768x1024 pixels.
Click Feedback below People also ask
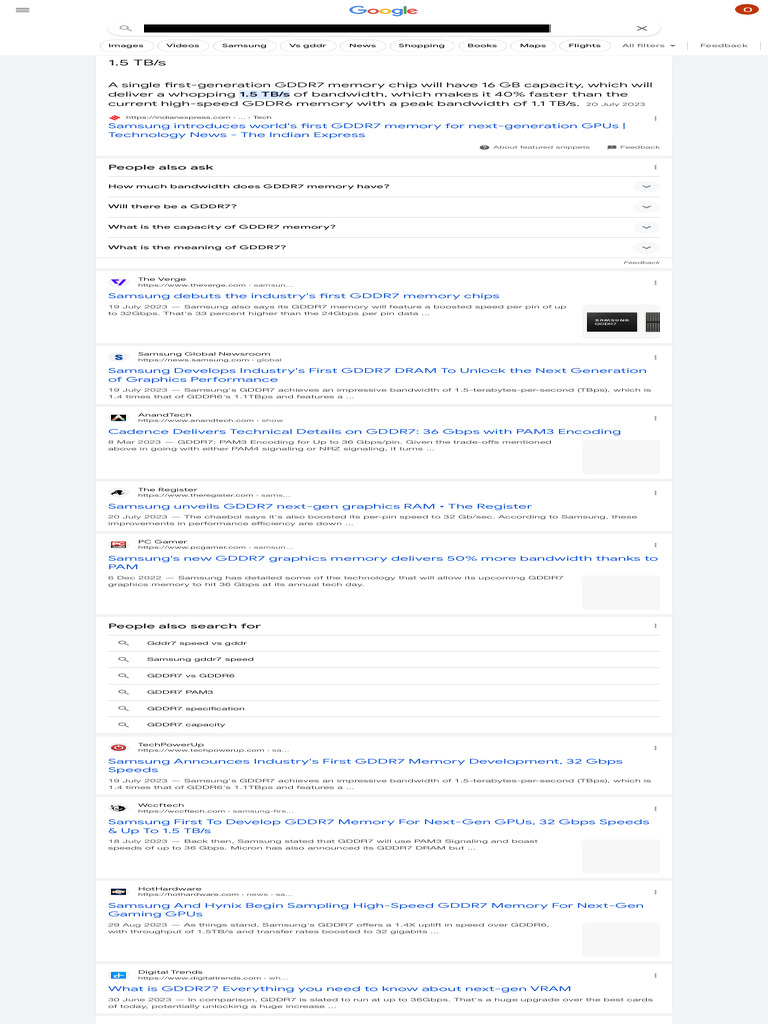(641, 263)
